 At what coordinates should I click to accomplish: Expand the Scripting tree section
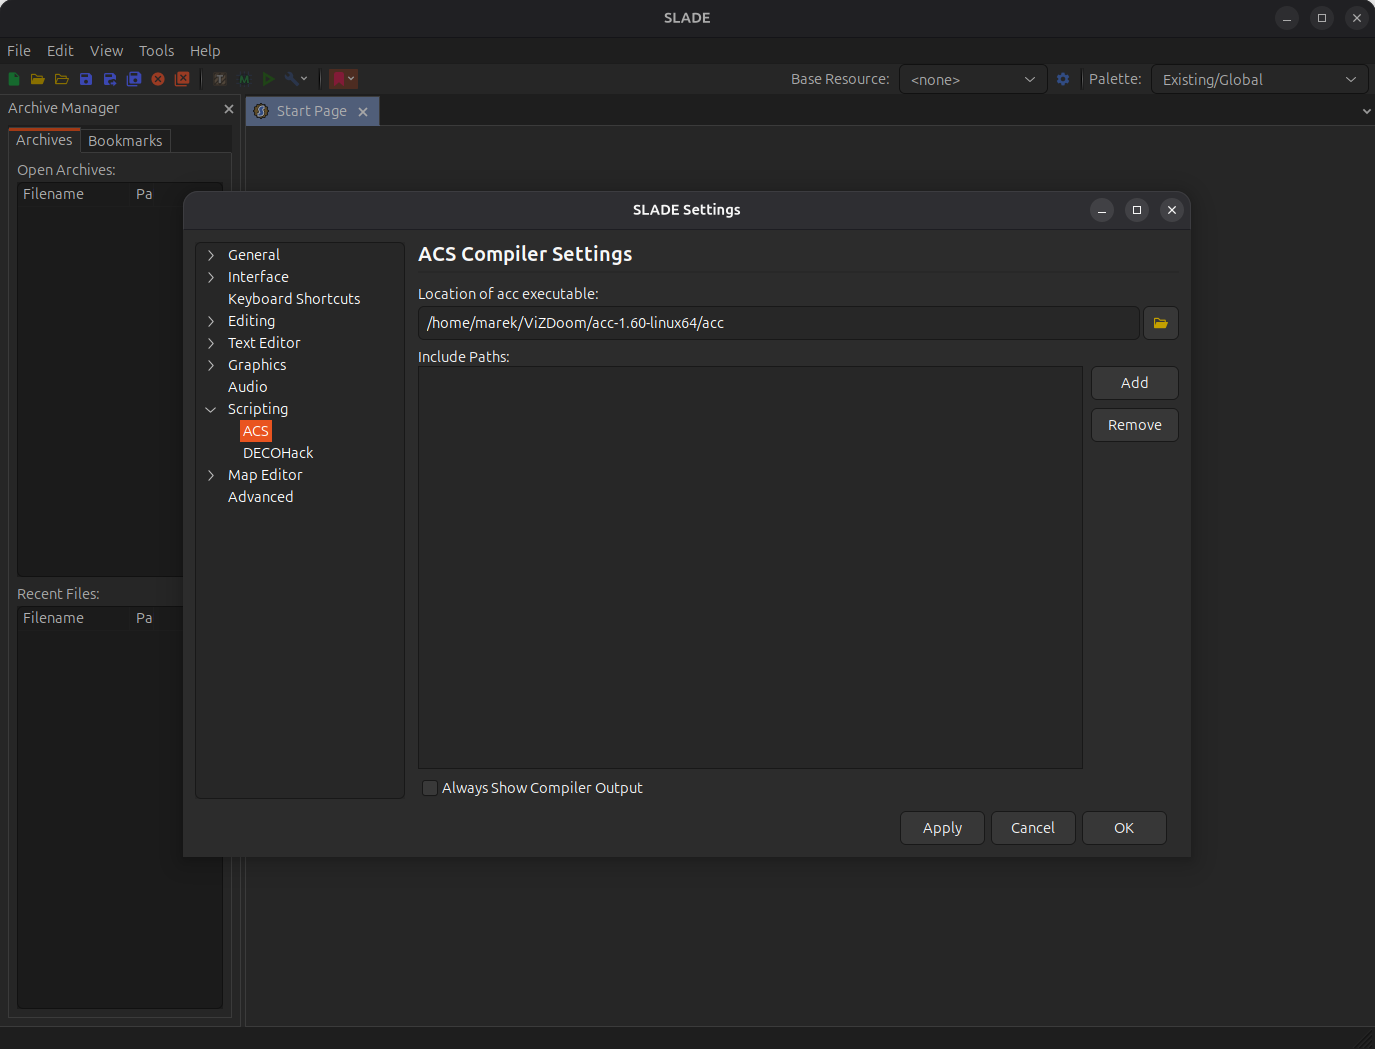pos(211,409)
